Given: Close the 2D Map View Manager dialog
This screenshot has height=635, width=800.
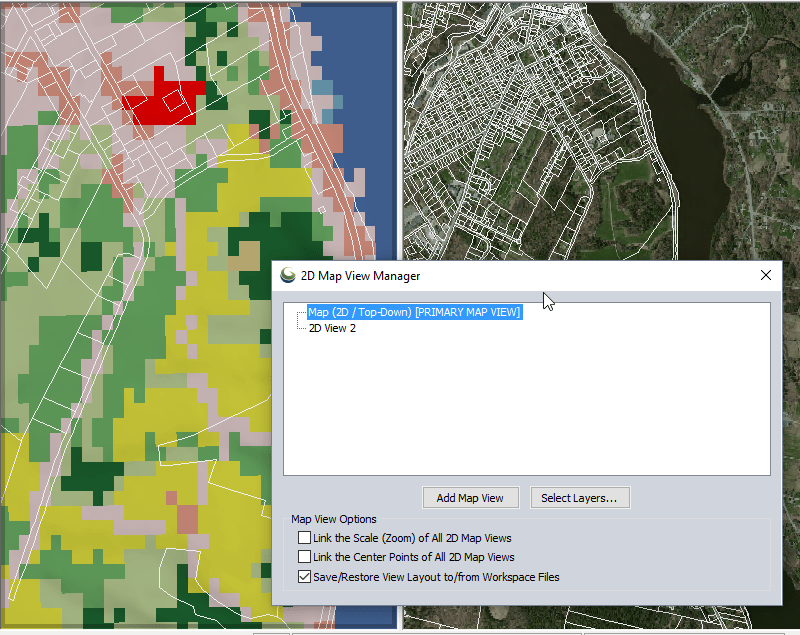Looking at the screenshot, I should [x=766, y=275].
